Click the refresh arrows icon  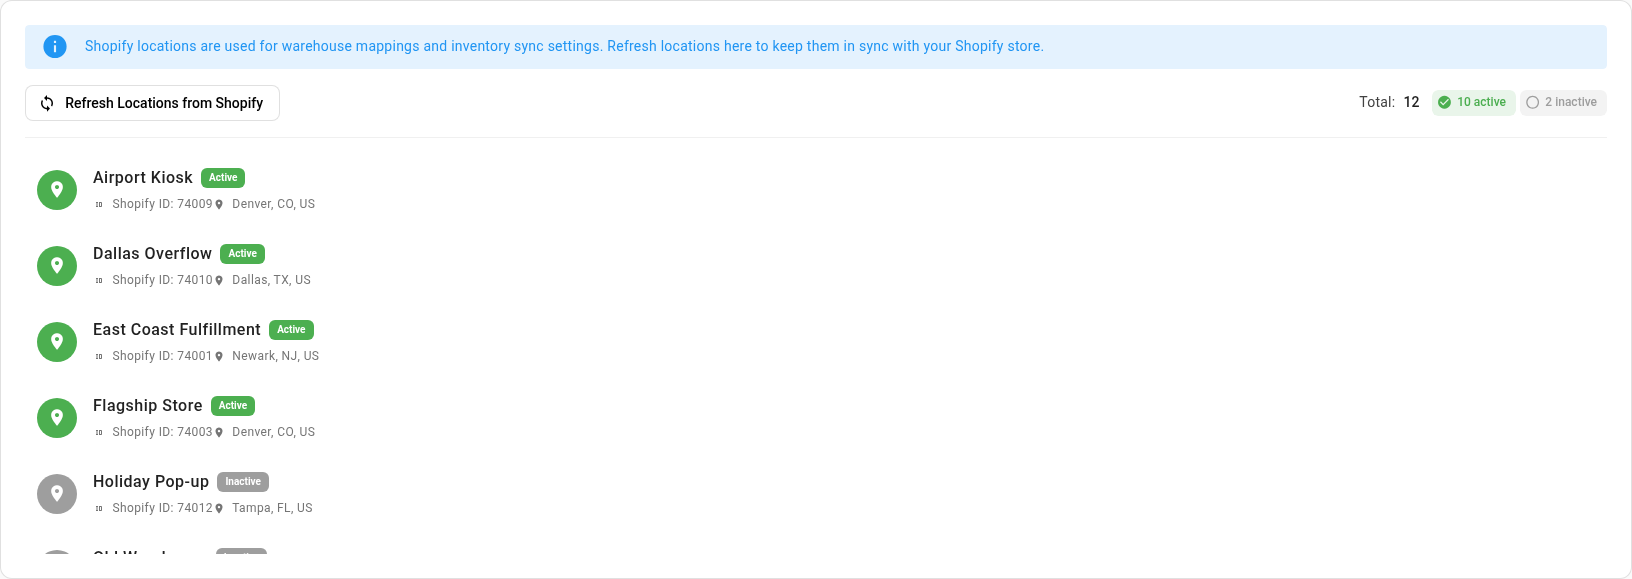pyautogui.click(x=47, y=103)
